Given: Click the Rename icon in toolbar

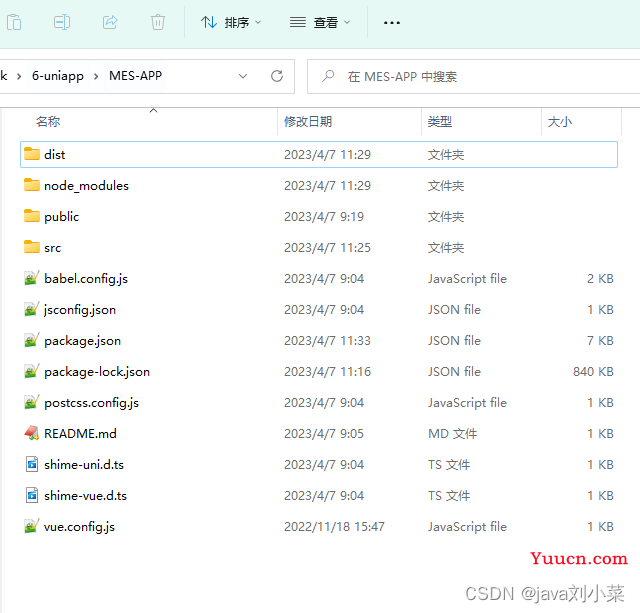Looking at the screenshot, I should point(62,22).
